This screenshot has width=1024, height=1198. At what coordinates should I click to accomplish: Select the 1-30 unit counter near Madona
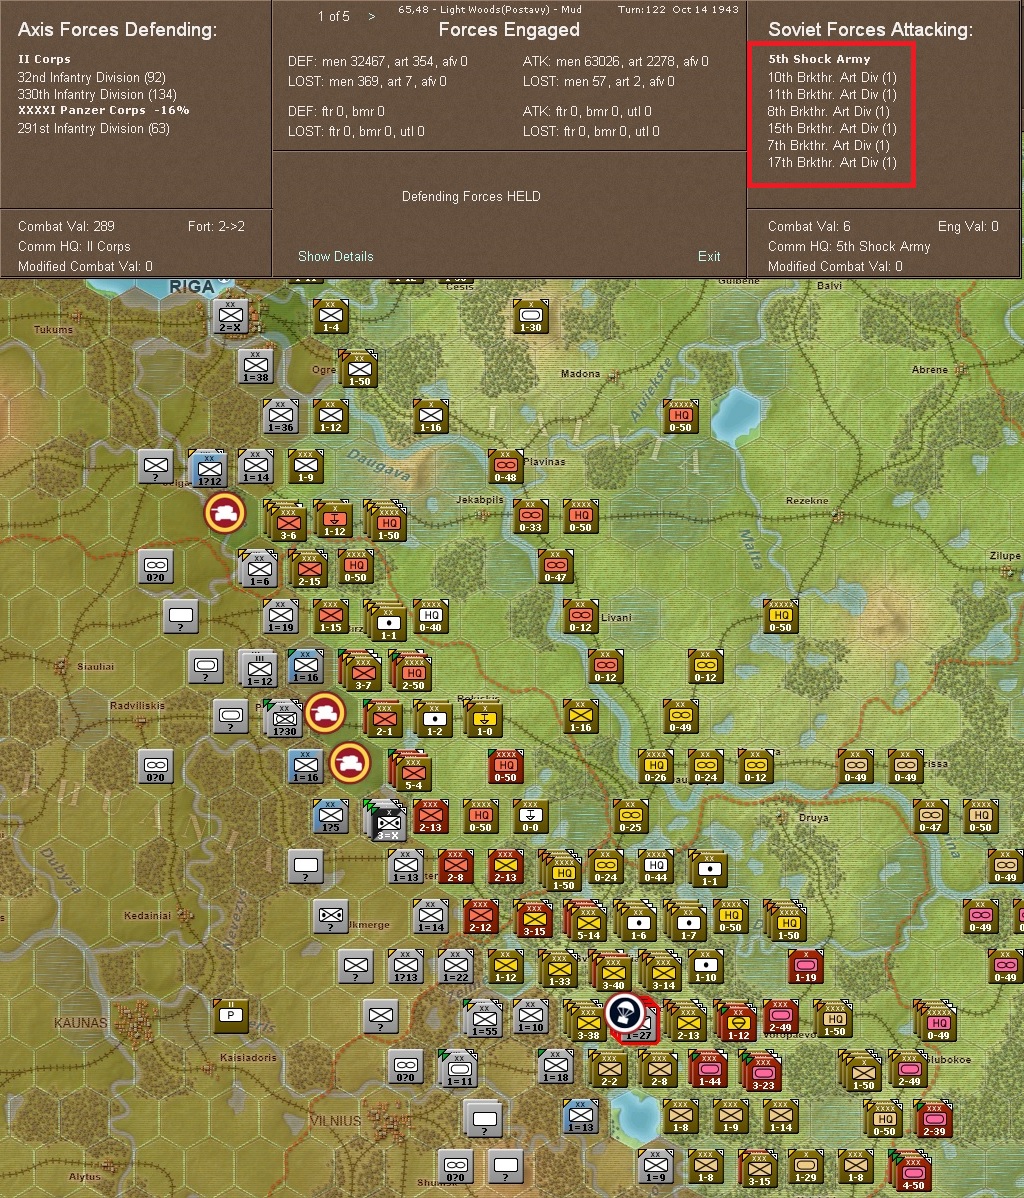click(x=530, y=317)
